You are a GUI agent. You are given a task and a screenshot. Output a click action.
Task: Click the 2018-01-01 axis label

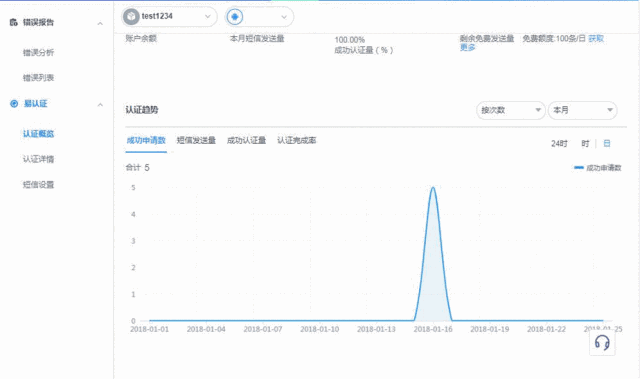click(149, 329)
